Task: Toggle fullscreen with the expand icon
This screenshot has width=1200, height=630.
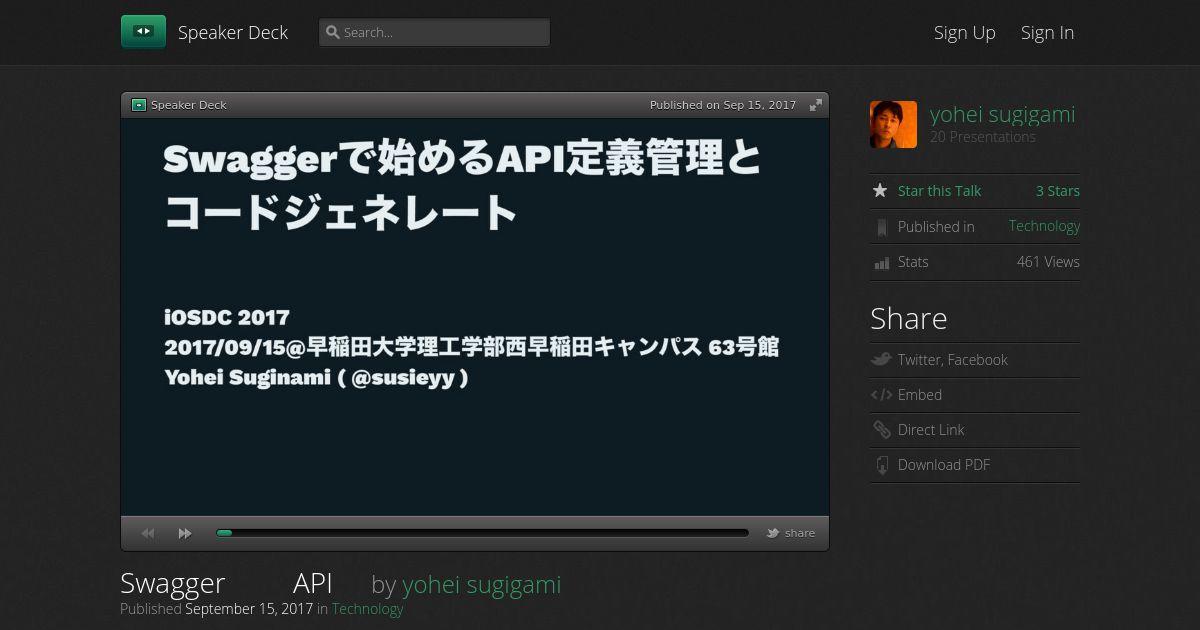Action: pos(816,105)
